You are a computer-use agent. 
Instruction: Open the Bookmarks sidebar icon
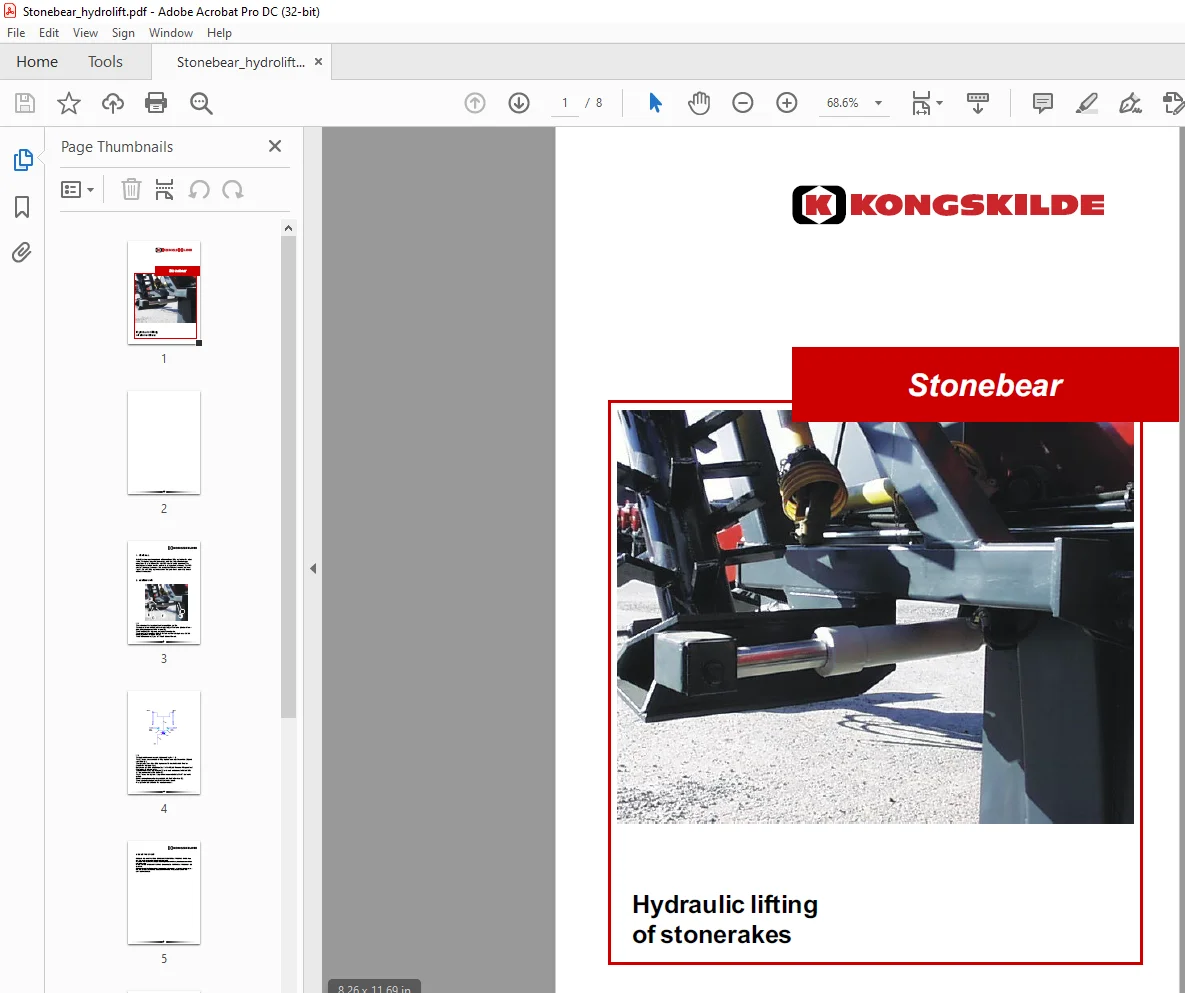tap(22, 207)
